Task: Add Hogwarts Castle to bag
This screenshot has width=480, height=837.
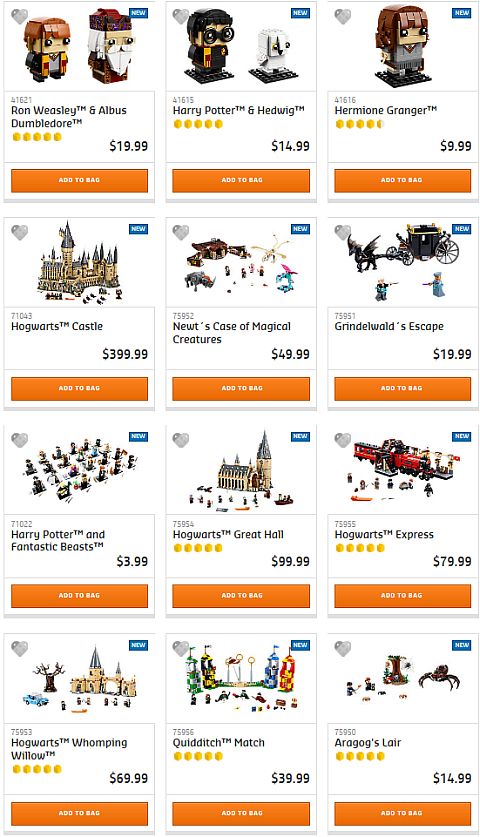Action: tap(80, 389)
